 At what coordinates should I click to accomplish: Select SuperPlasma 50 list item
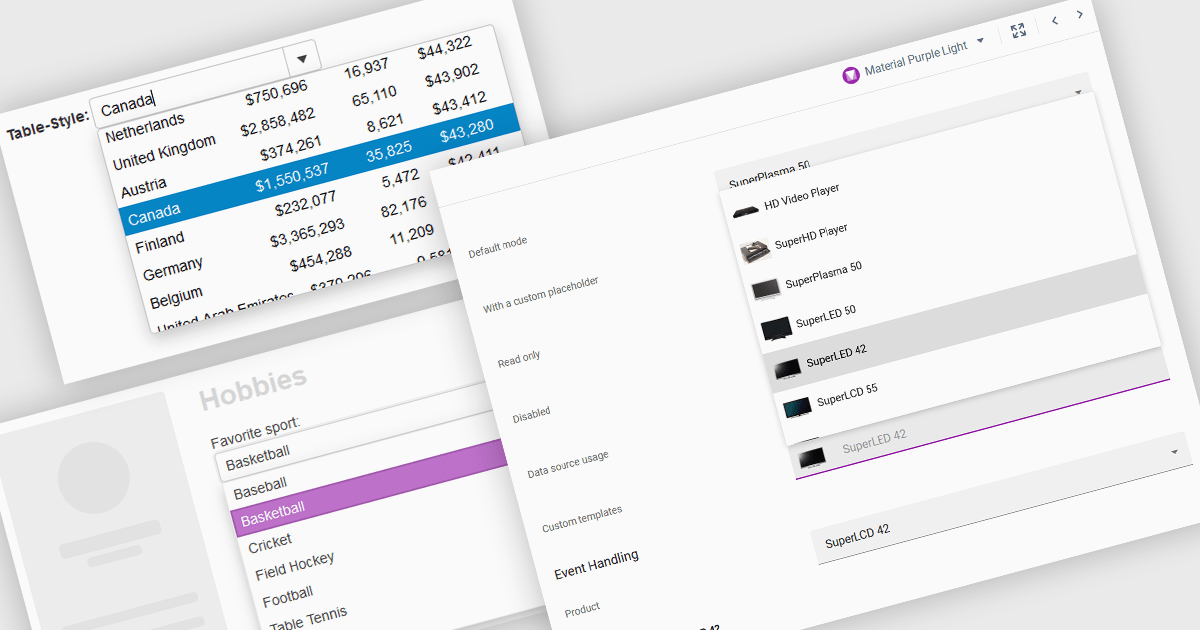click(x=823, y=275)
